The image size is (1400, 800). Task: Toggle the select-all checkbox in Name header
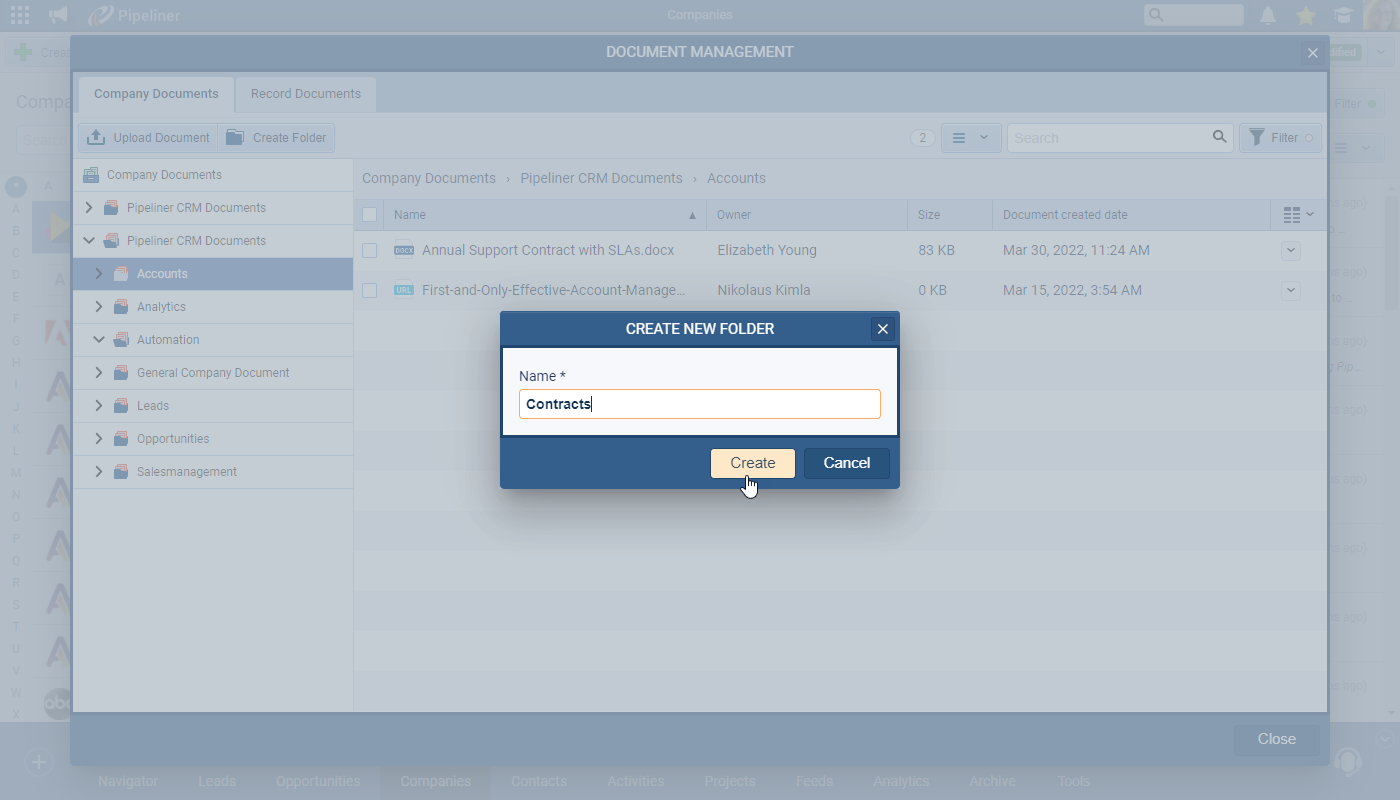[370, 215]
